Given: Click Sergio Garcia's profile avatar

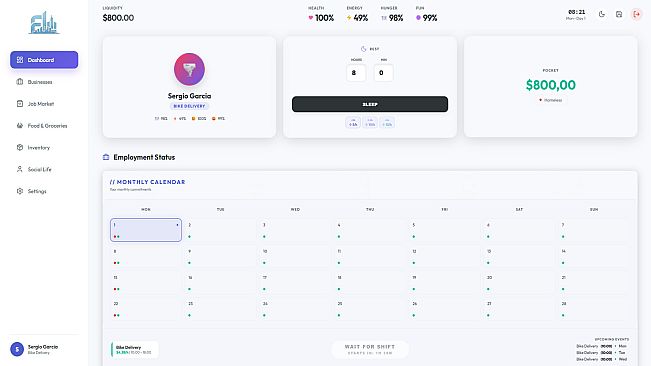Looking at the screenshot, I should (x=189, y=69).
